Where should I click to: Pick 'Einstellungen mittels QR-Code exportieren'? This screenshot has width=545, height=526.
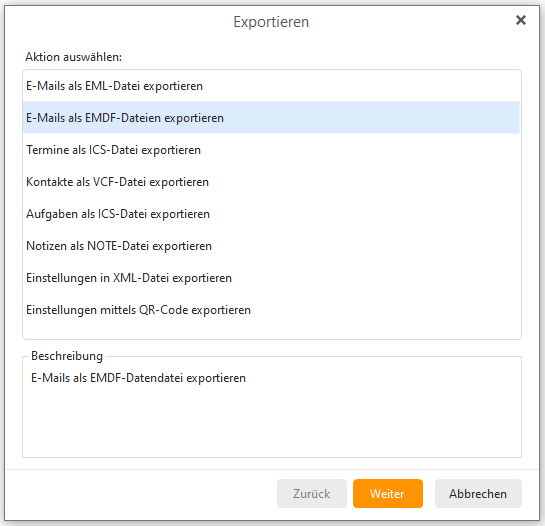(271, 310)
